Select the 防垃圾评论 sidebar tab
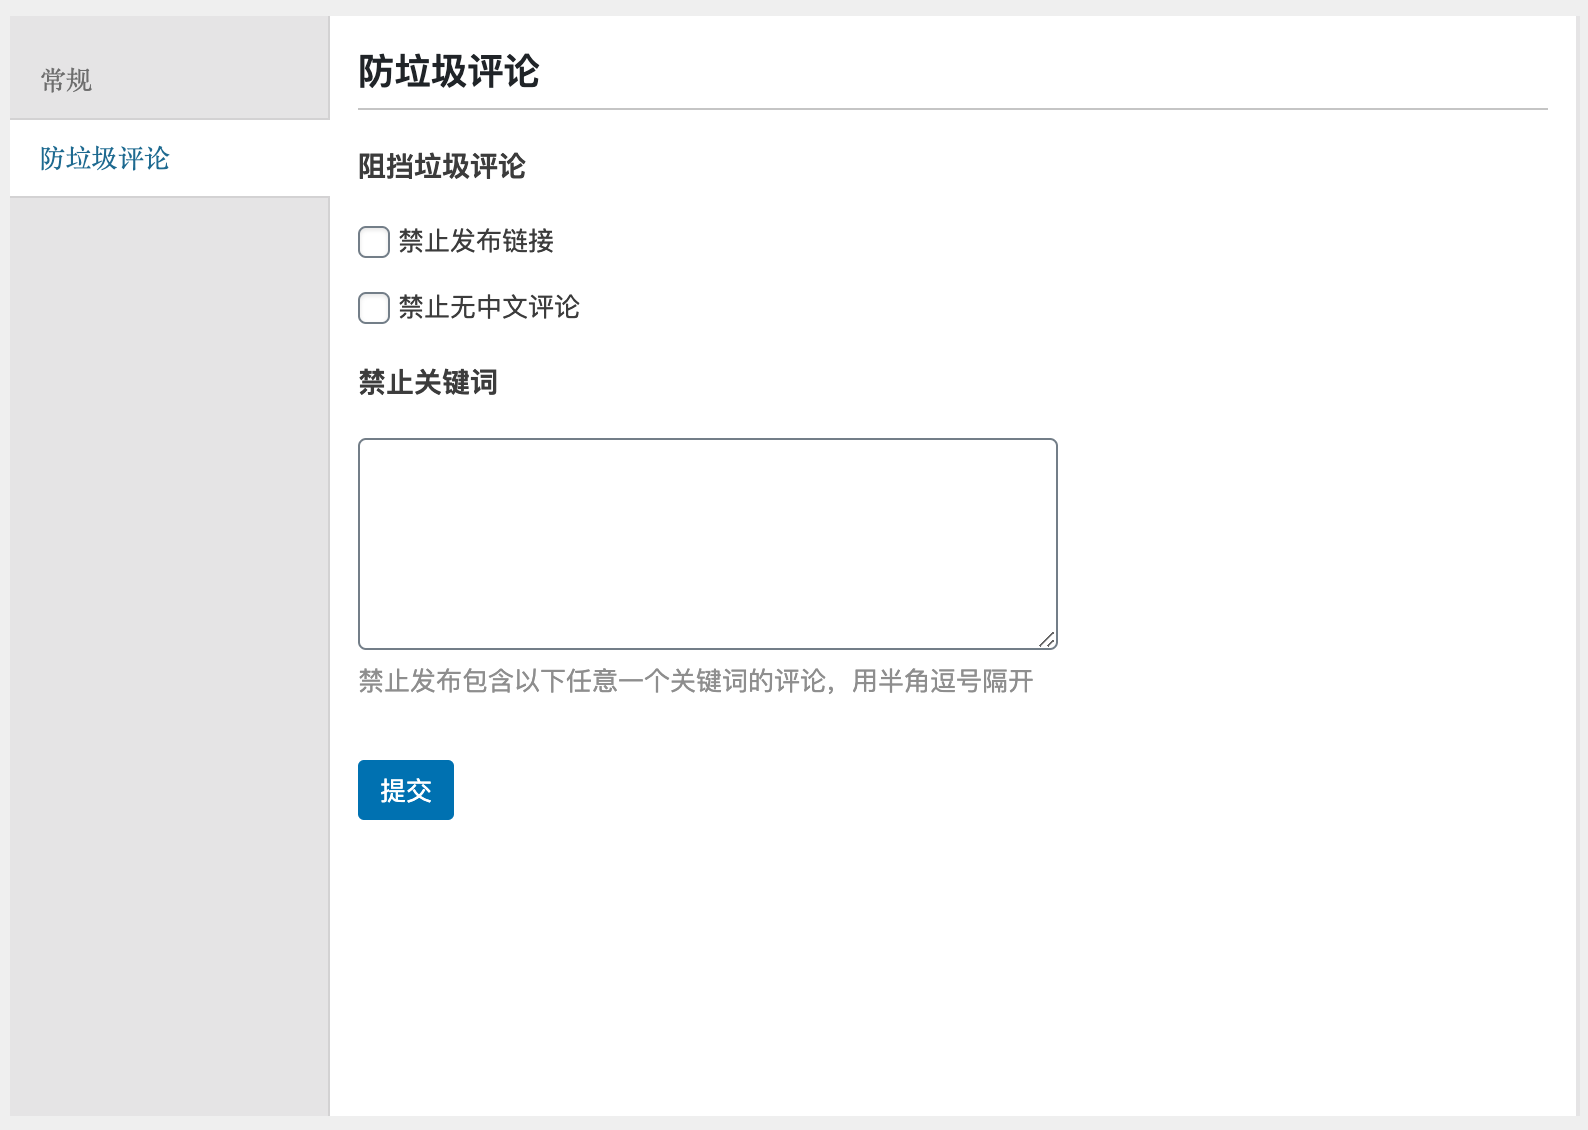 [169, 158]
